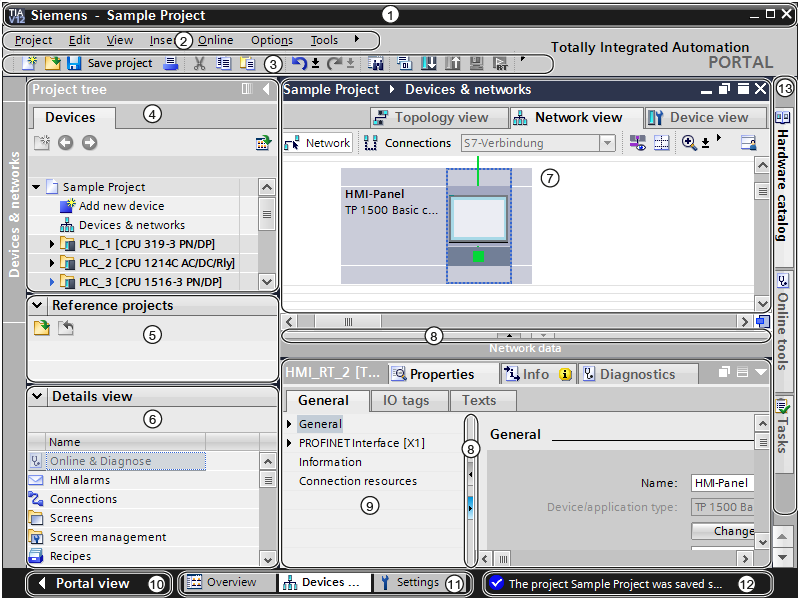Switch to the Topology view tab
Screen dimensions: 800x600
[x=430, y=117]
